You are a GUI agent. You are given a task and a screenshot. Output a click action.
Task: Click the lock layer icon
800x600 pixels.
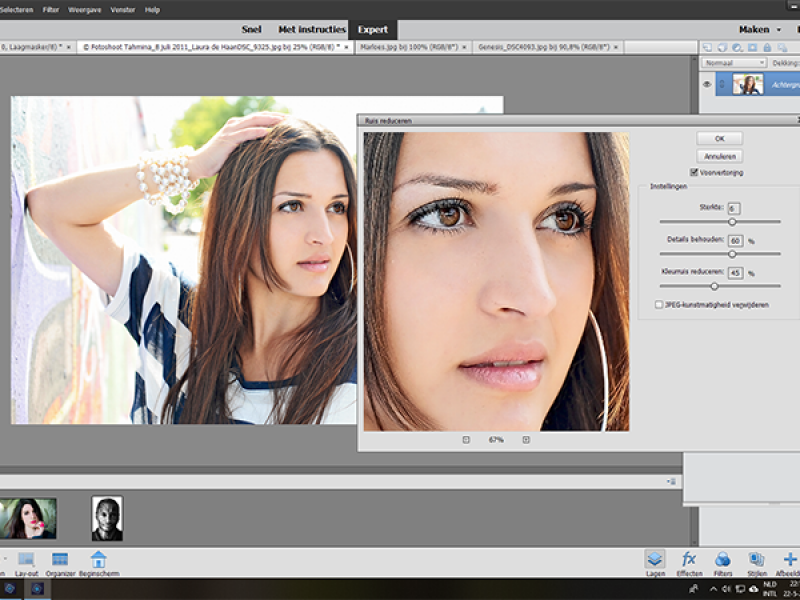[x=766, y=47]
